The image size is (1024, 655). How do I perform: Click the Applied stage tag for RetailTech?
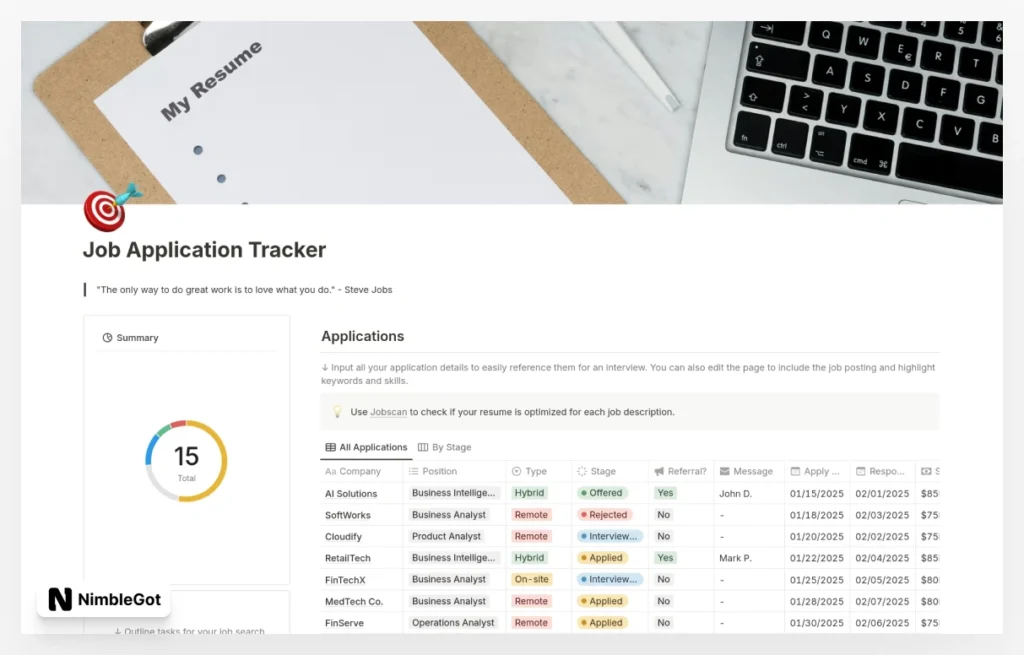pyautogui.click(x=602, y=558)
